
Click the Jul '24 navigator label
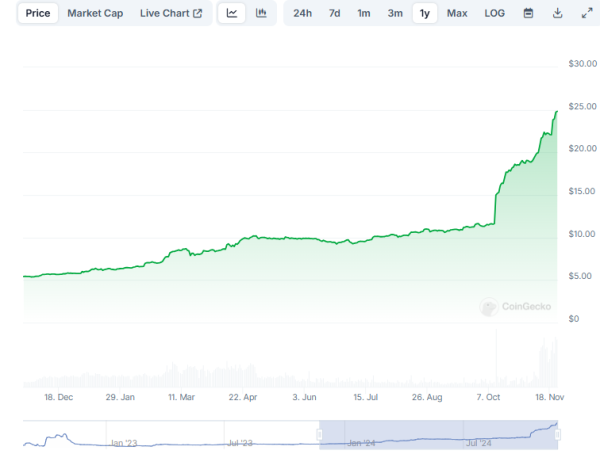(x=478, y=443)
